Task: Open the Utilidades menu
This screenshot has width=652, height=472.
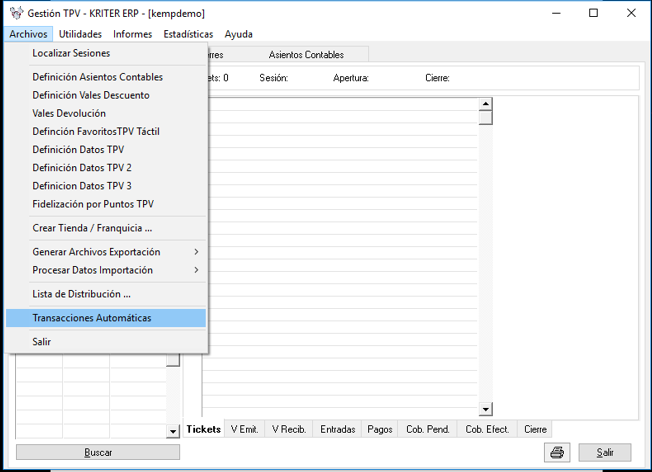Action: point(80,34)
